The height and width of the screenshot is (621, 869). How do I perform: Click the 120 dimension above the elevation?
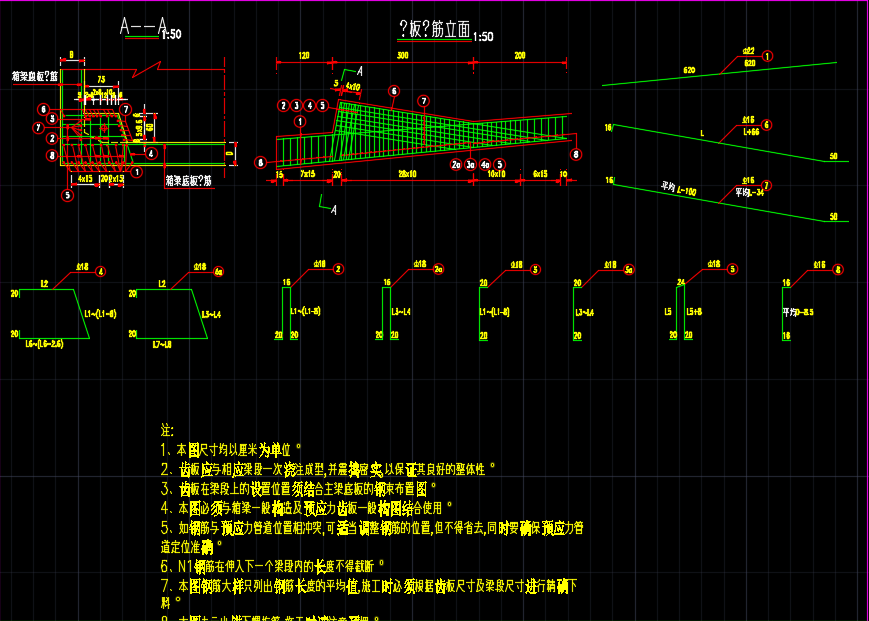click(303, 56)
